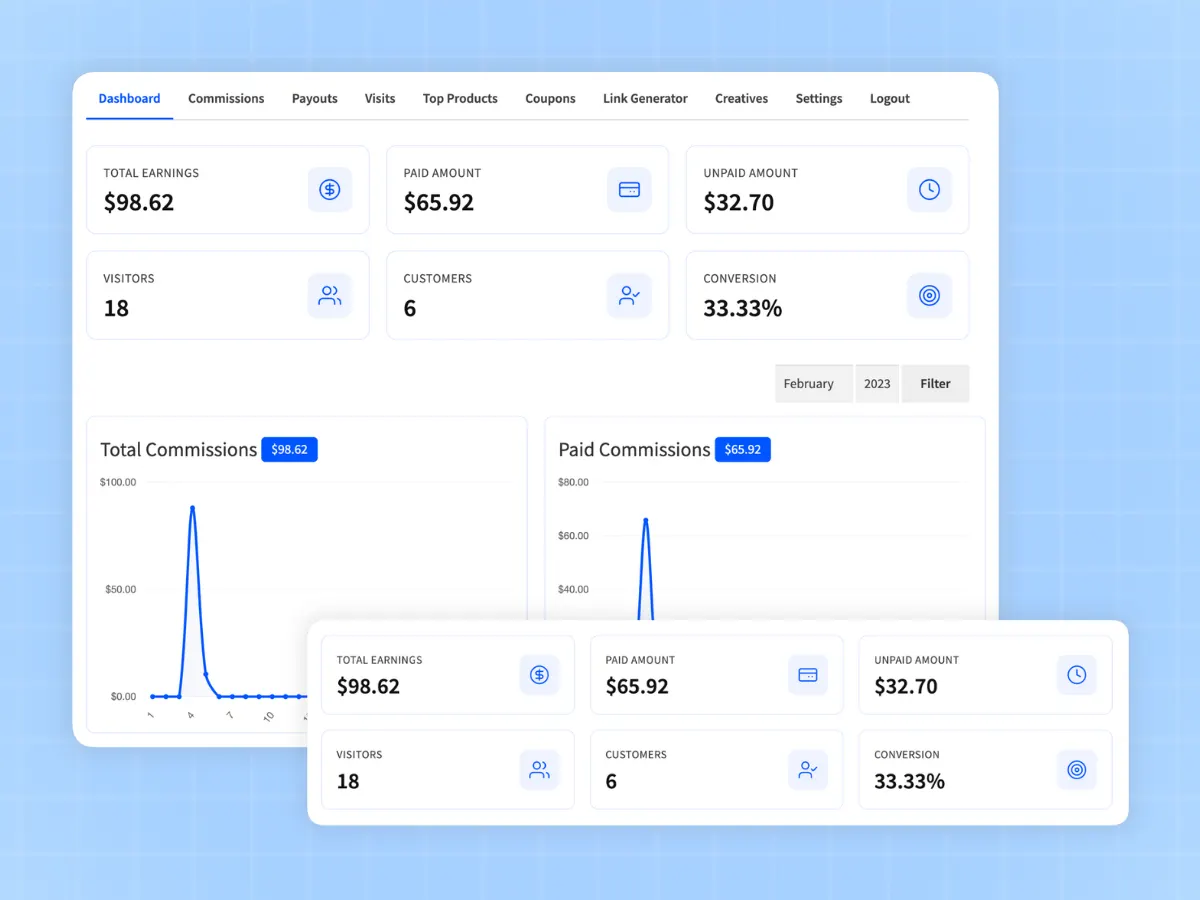Select the Creatives navigation item
This screenshot has width=1200, height=900.
741,98
